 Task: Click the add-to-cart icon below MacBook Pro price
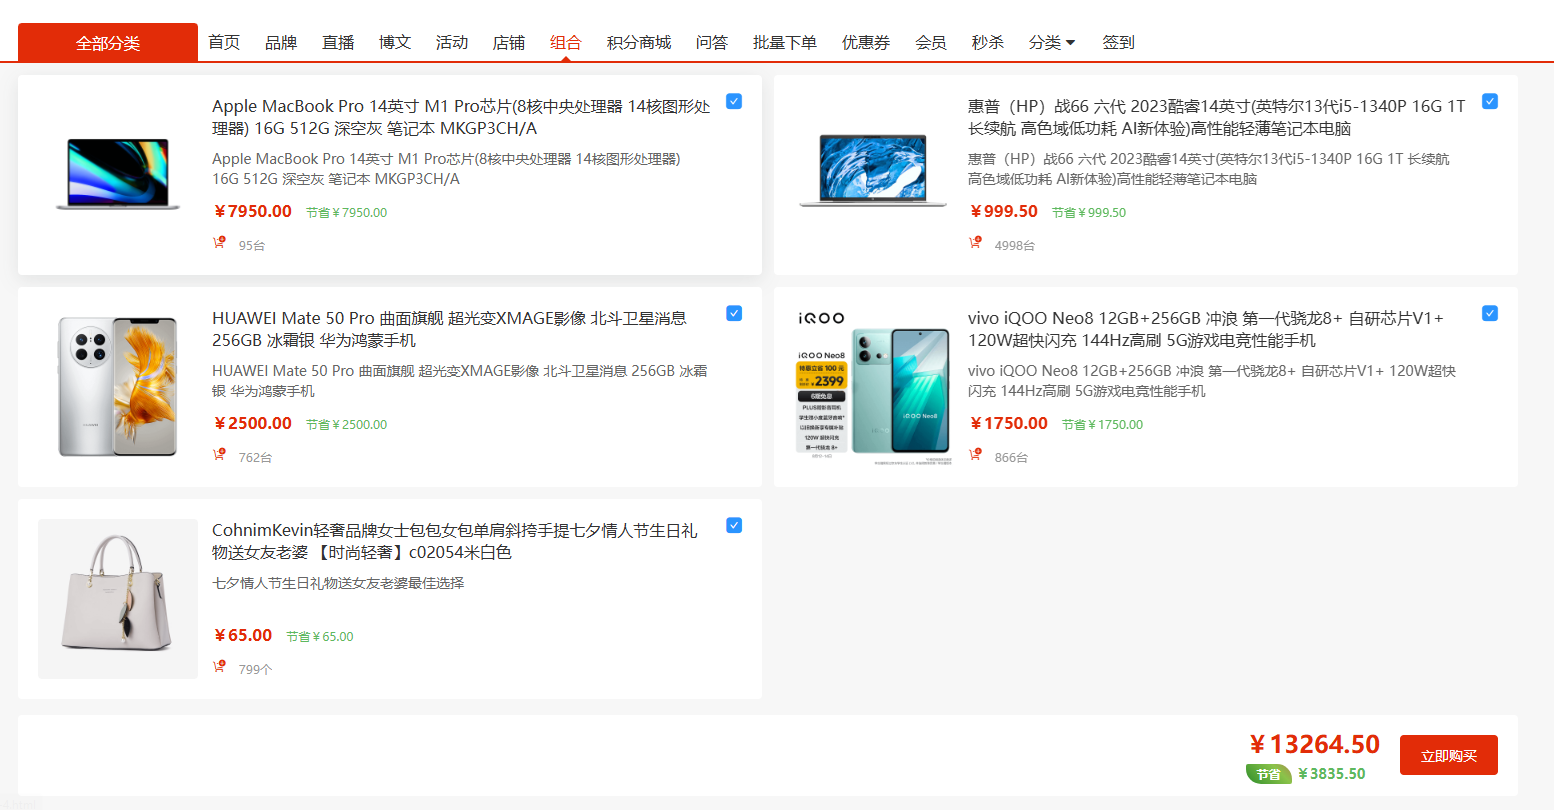(219, 241)
